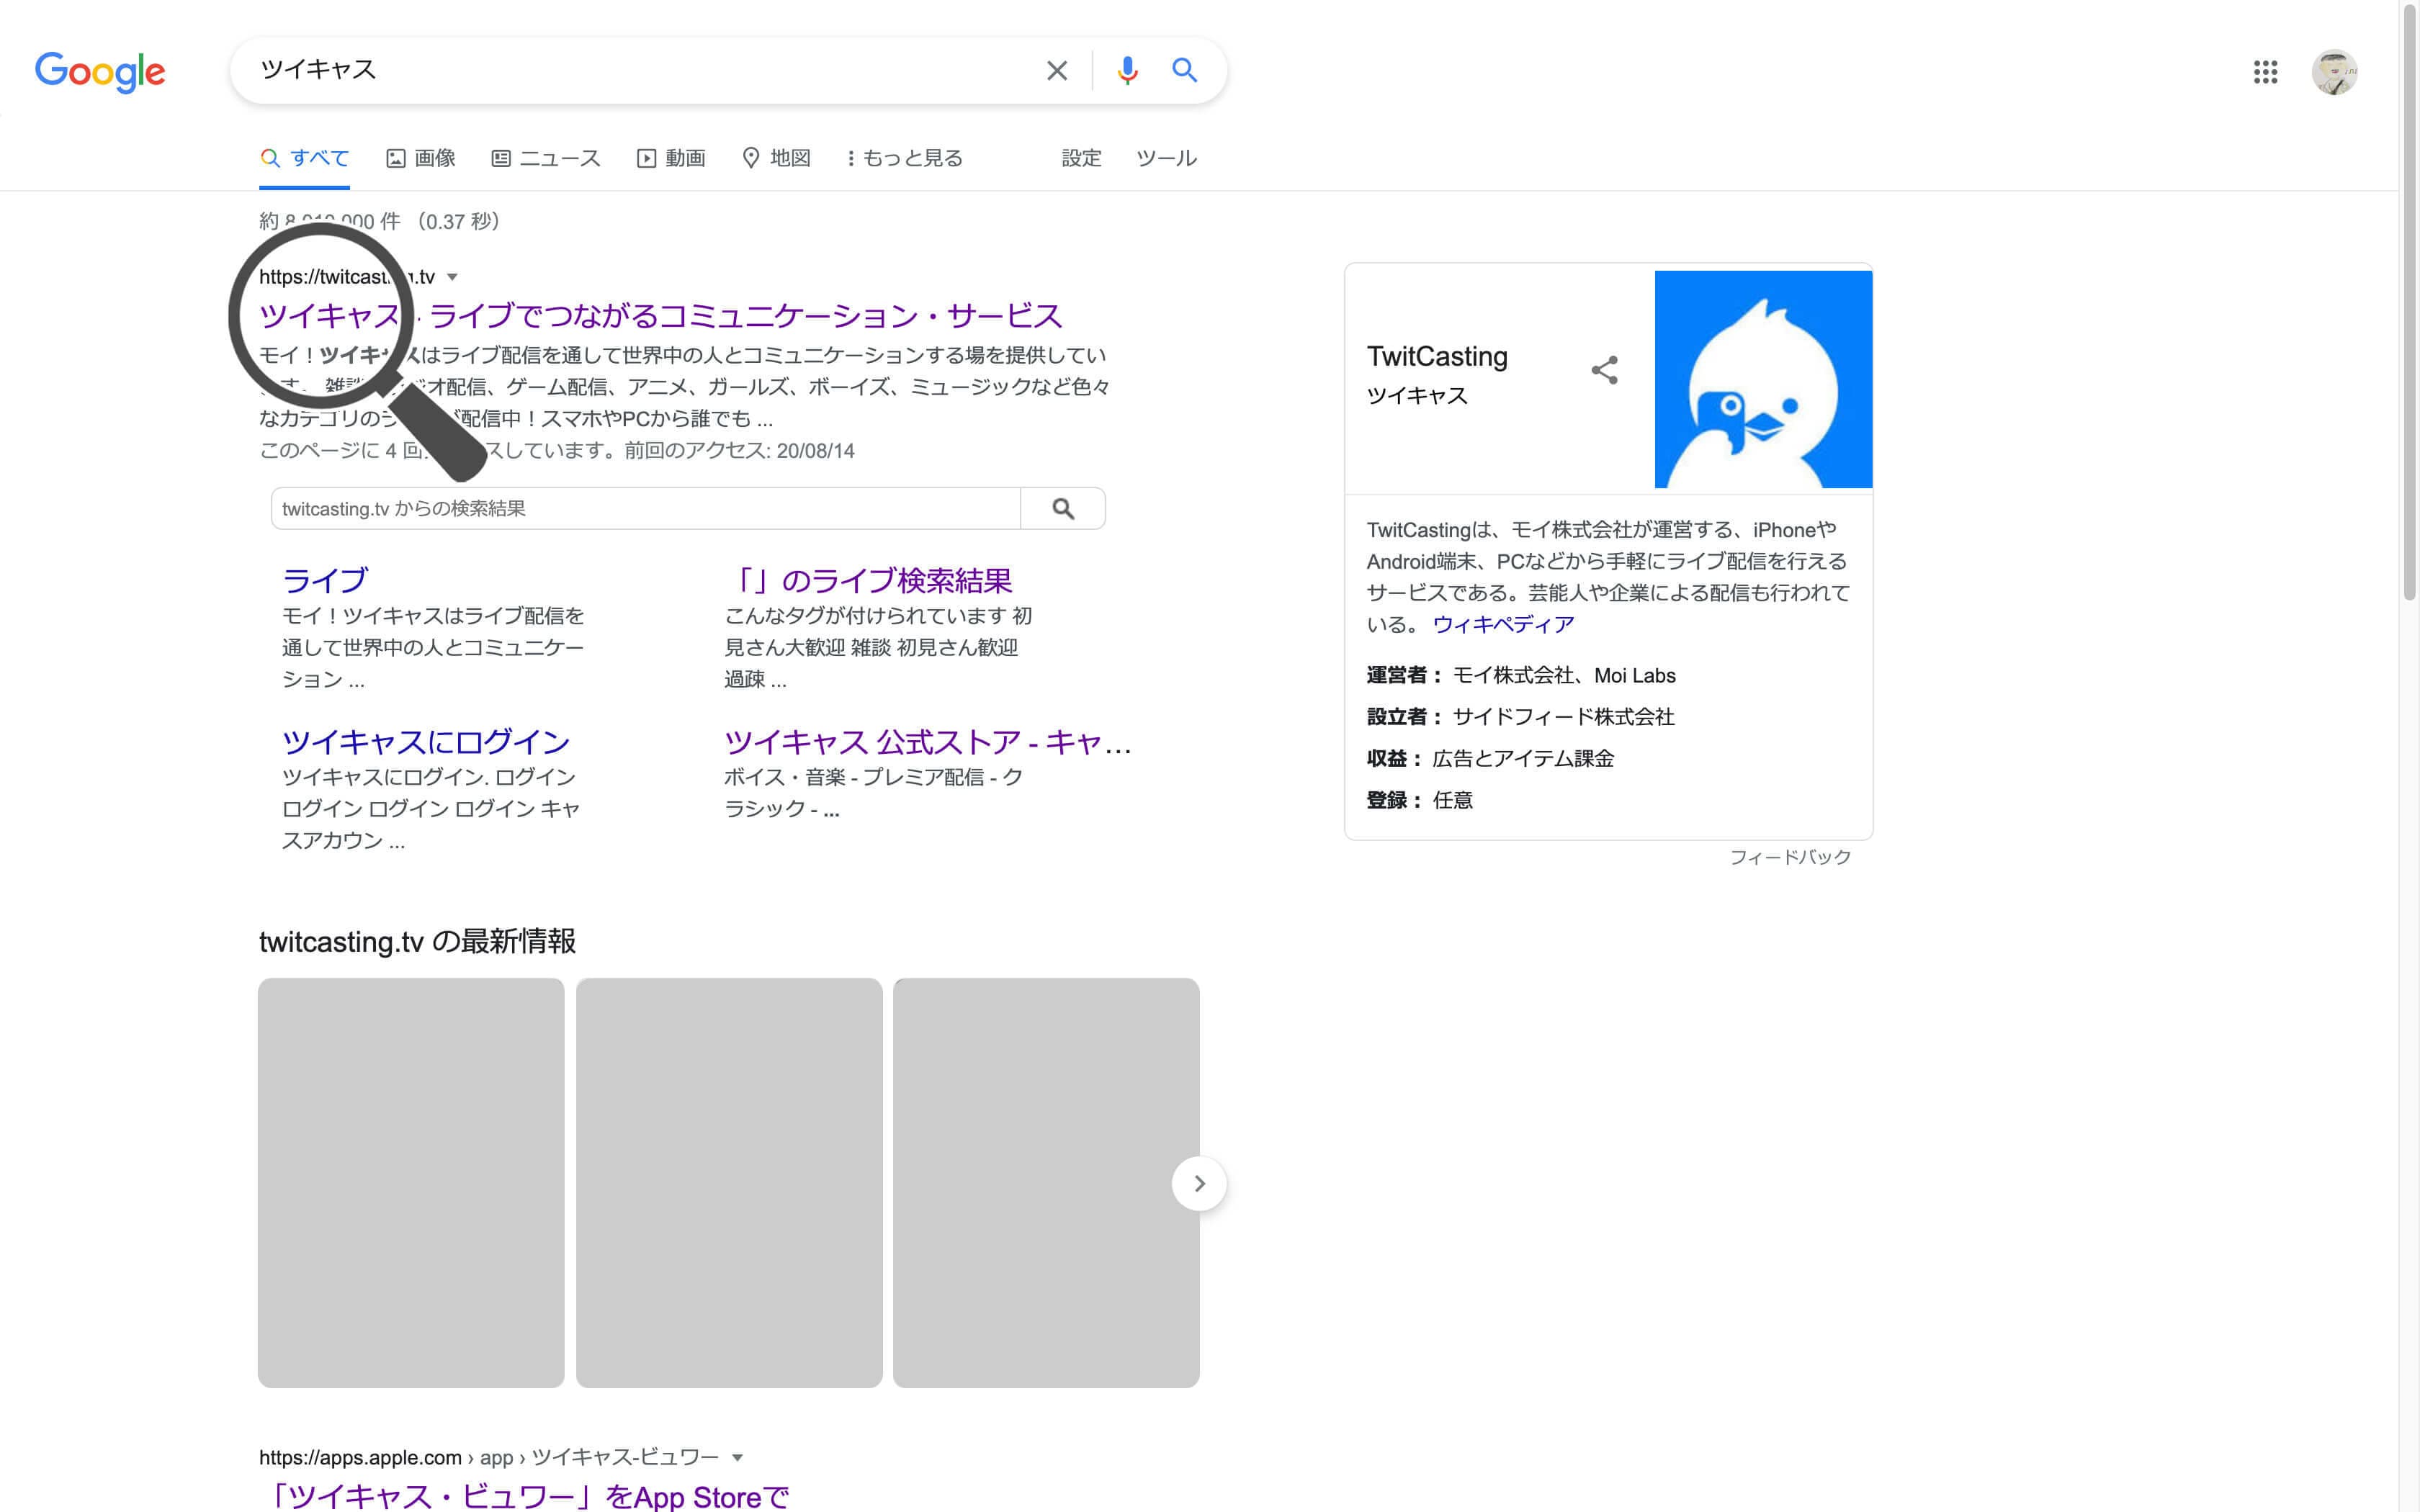Click the page's vertical scrollbar
The height and width of the screenshot is (1512, 2420).
point(2409,300)
